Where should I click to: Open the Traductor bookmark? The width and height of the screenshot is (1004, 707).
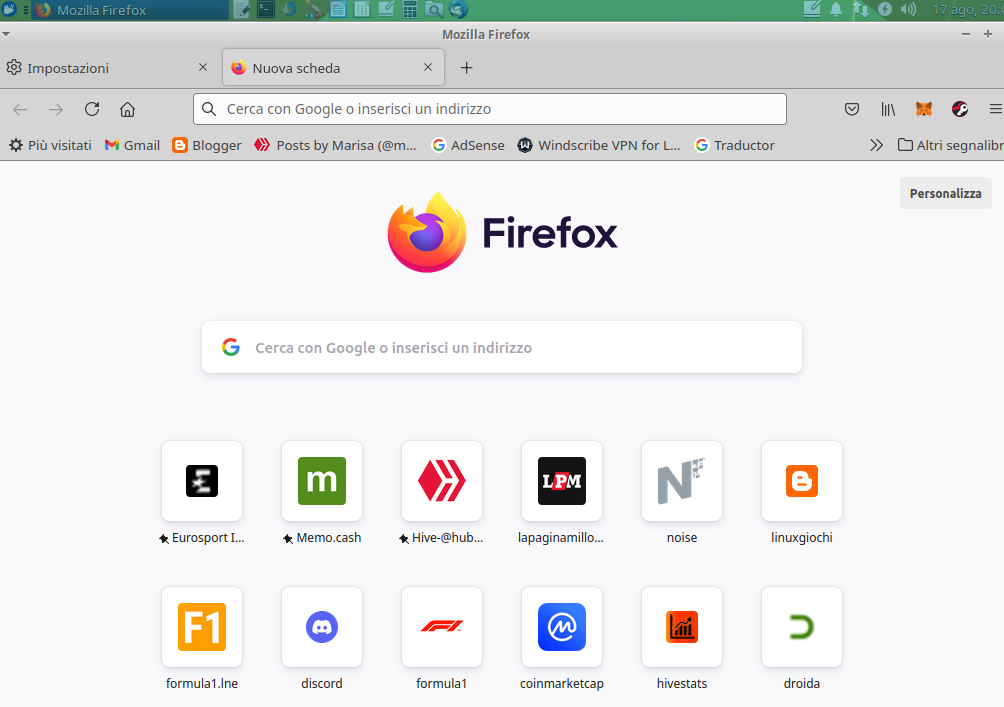[x=734, y=145]
